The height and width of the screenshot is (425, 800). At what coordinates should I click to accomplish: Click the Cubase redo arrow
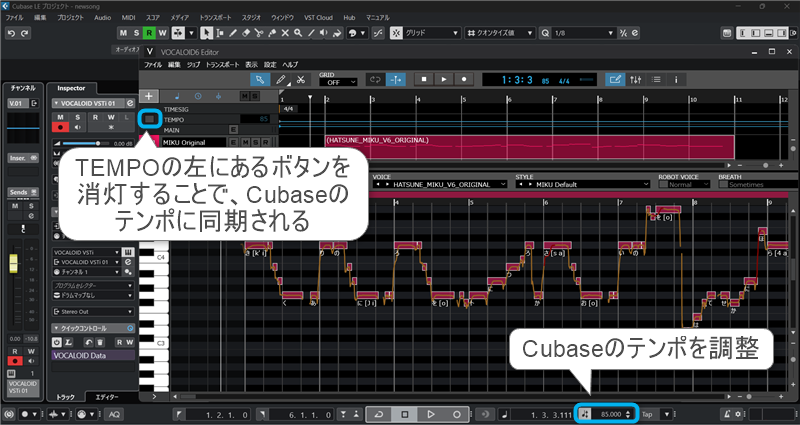point(24,33)
